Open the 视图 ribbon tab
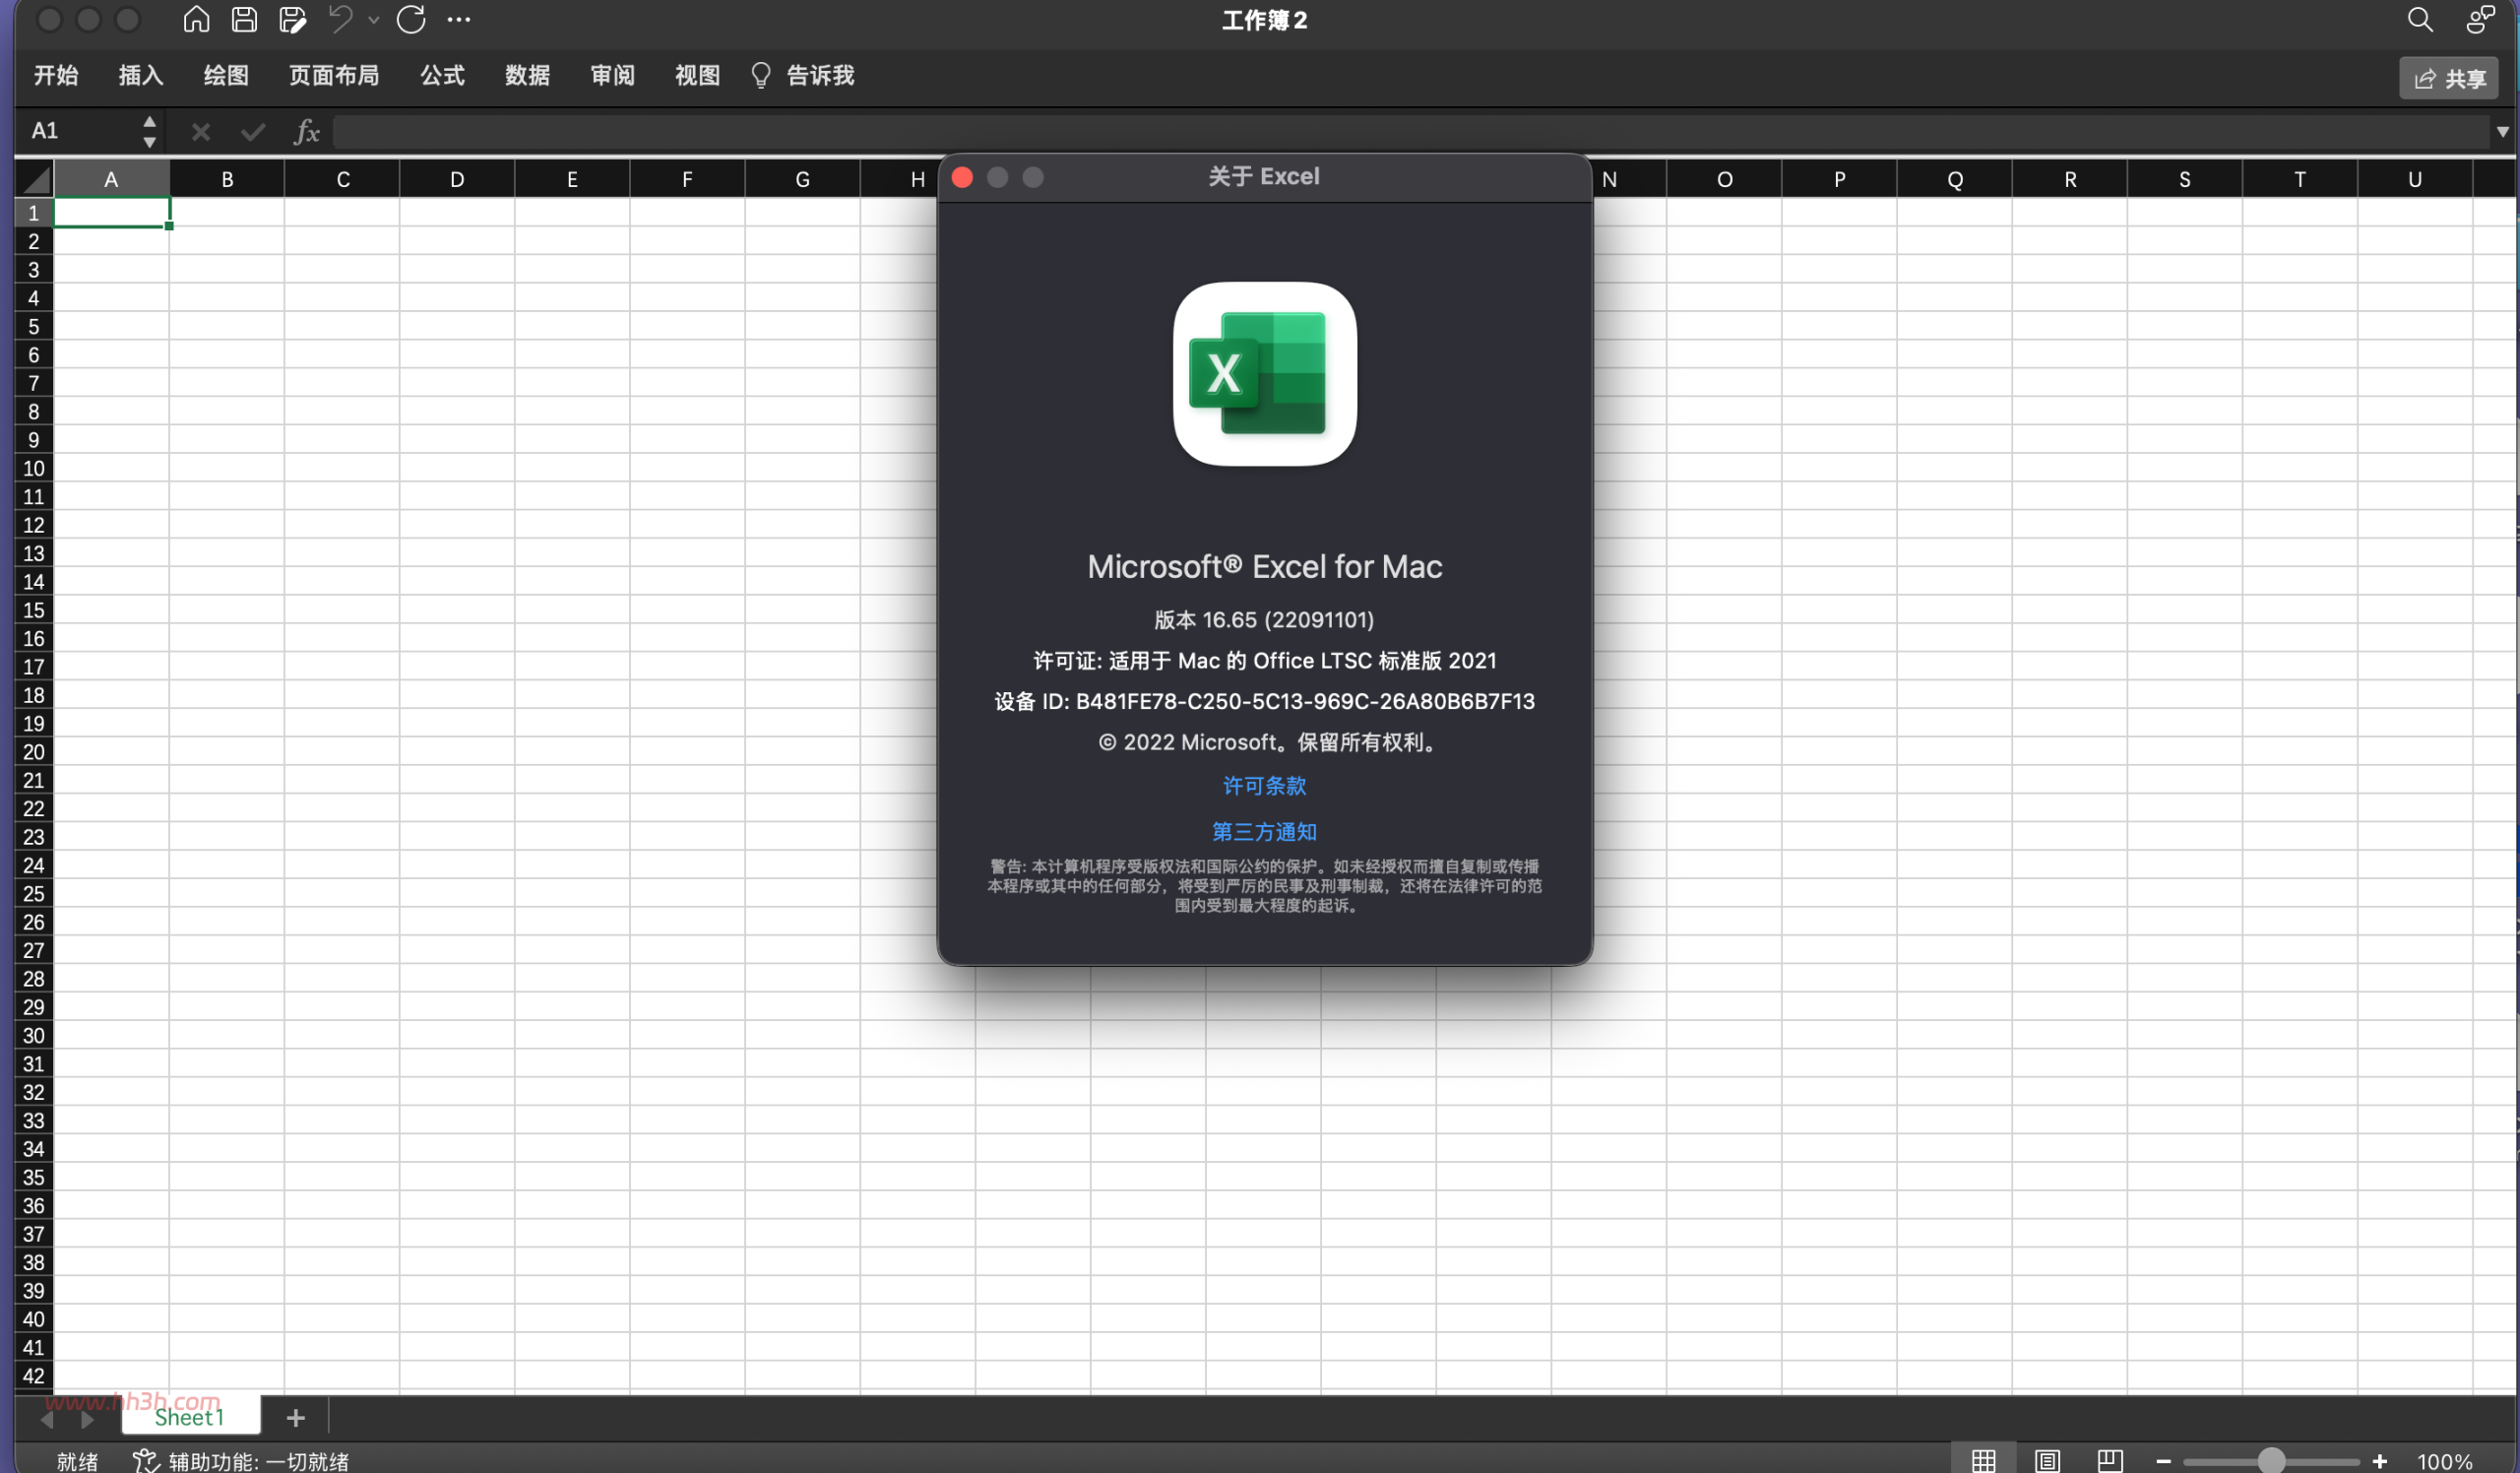Image resolution: width=2520 pixels, height=1473 pixels. tap(697, 75)
